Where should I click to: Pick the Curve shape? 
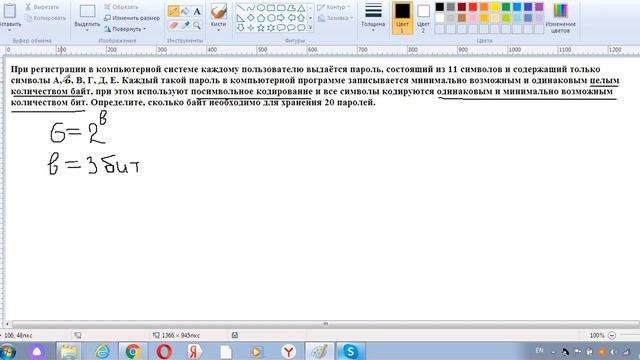[251, 8]
